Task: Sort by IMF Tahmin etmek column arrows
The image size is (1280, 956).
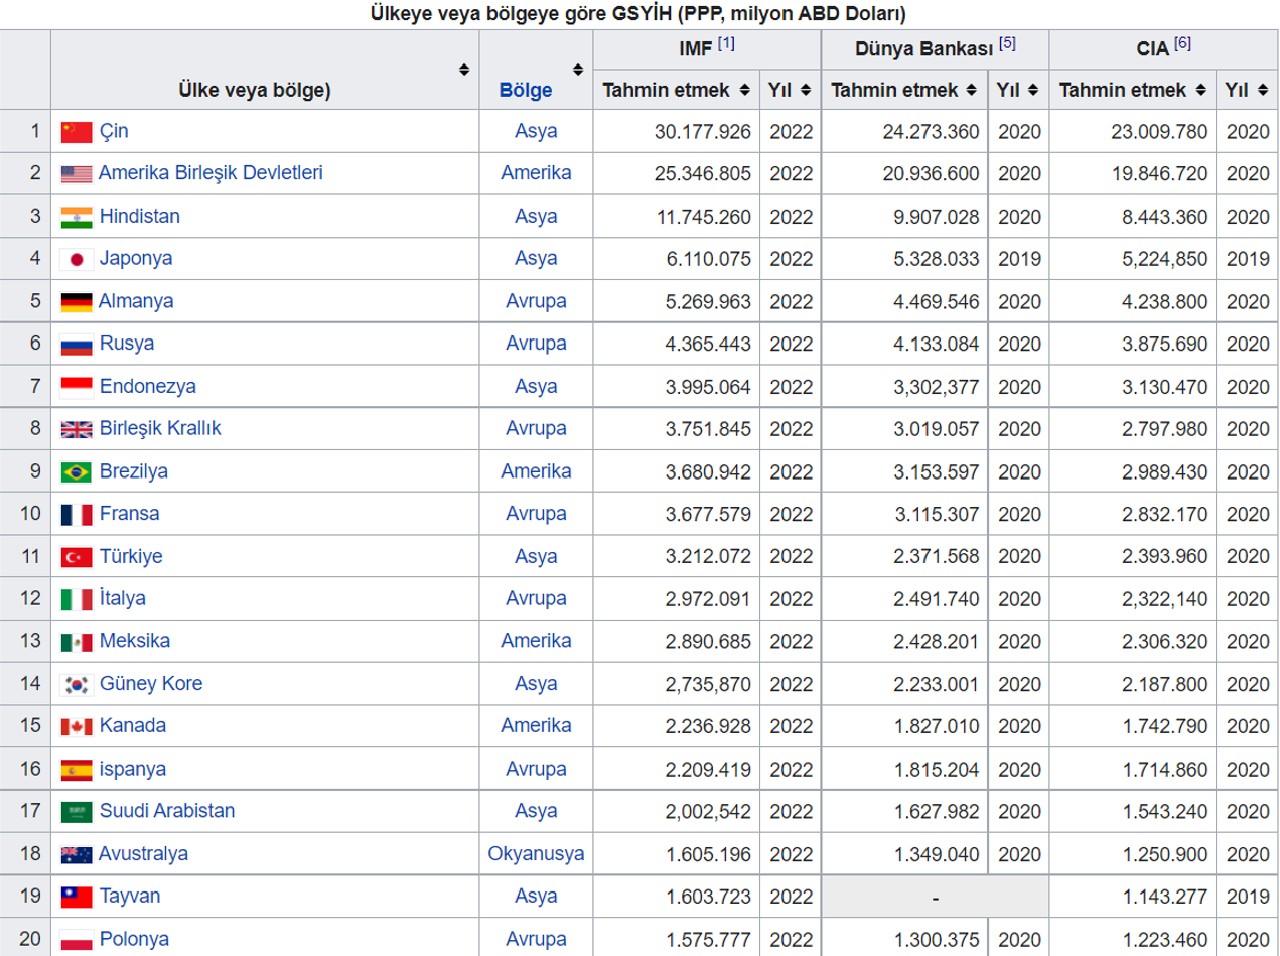Action: coord(744,90)
